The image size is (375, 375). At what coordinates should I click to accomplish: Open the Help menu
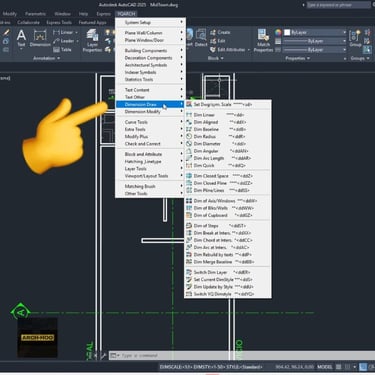pos(83,14)
